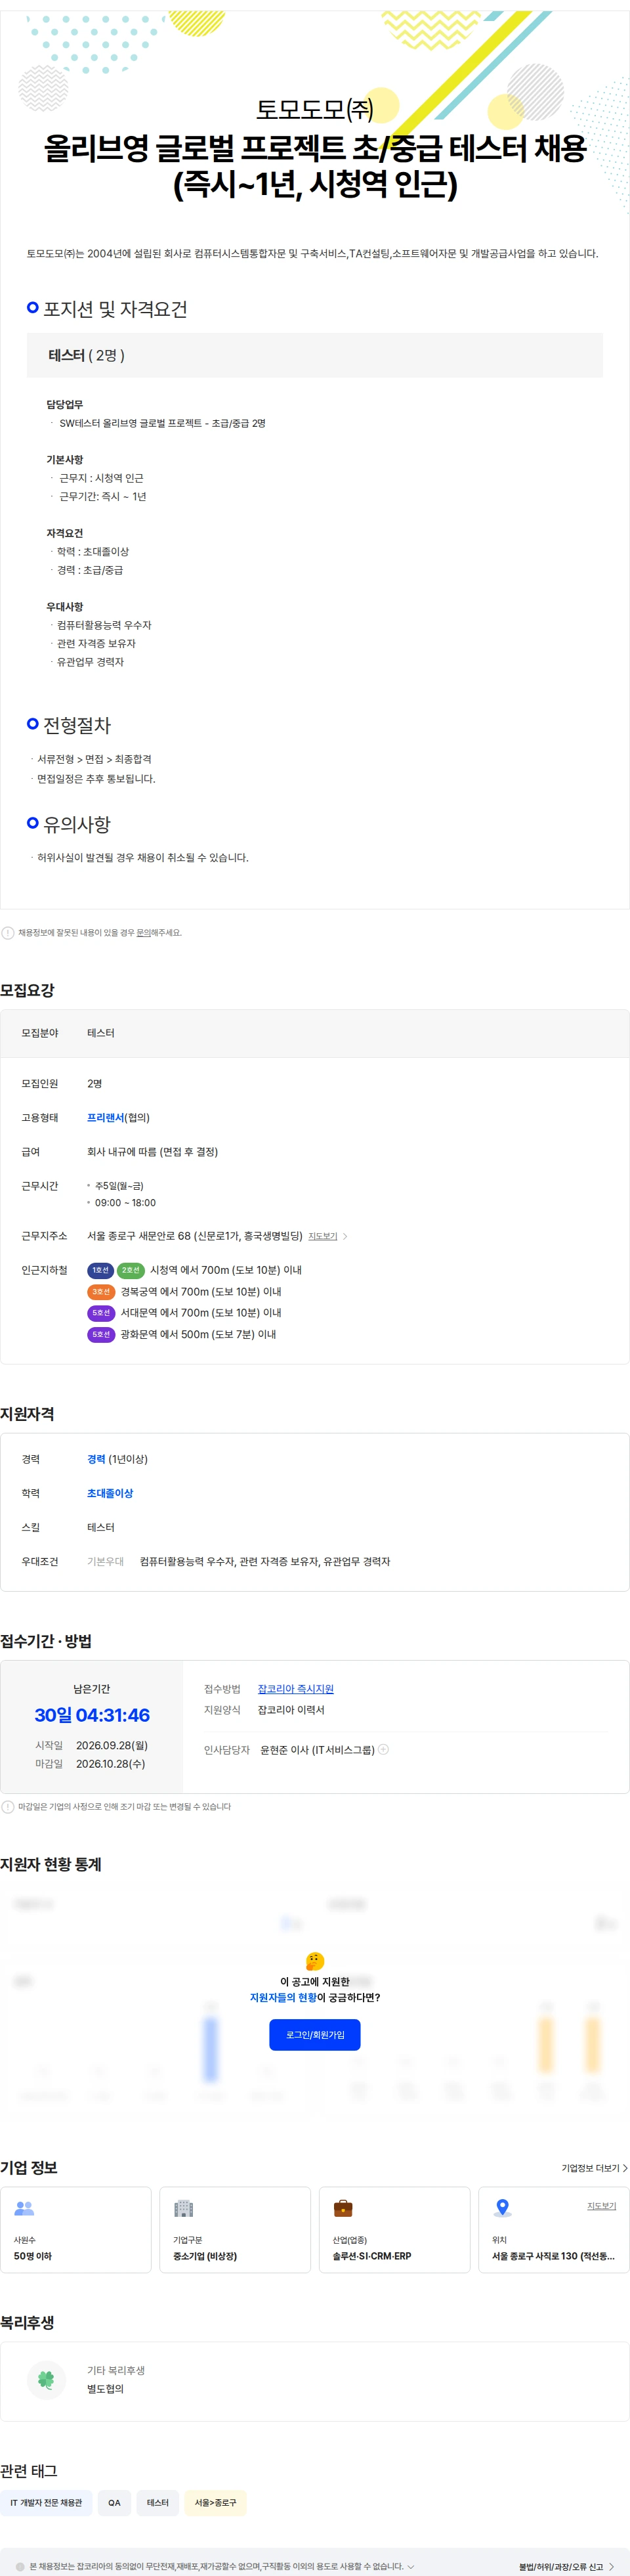
Task: Click the 잡코리아 이력서 application format text
Action: point(291,1710)
